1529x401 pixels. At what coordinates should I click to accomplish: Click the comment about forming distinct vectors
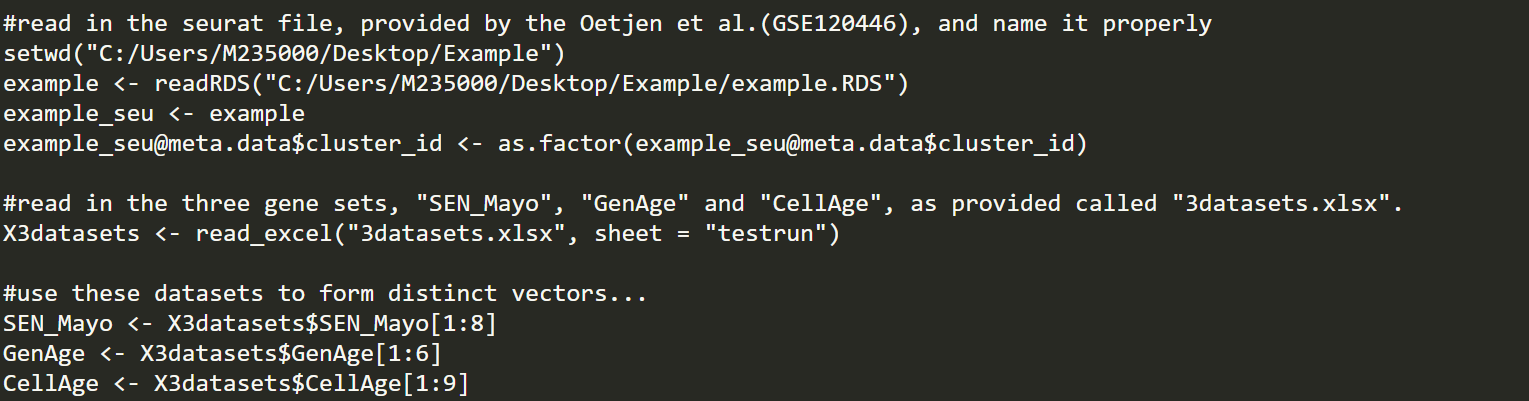(326, 293)
